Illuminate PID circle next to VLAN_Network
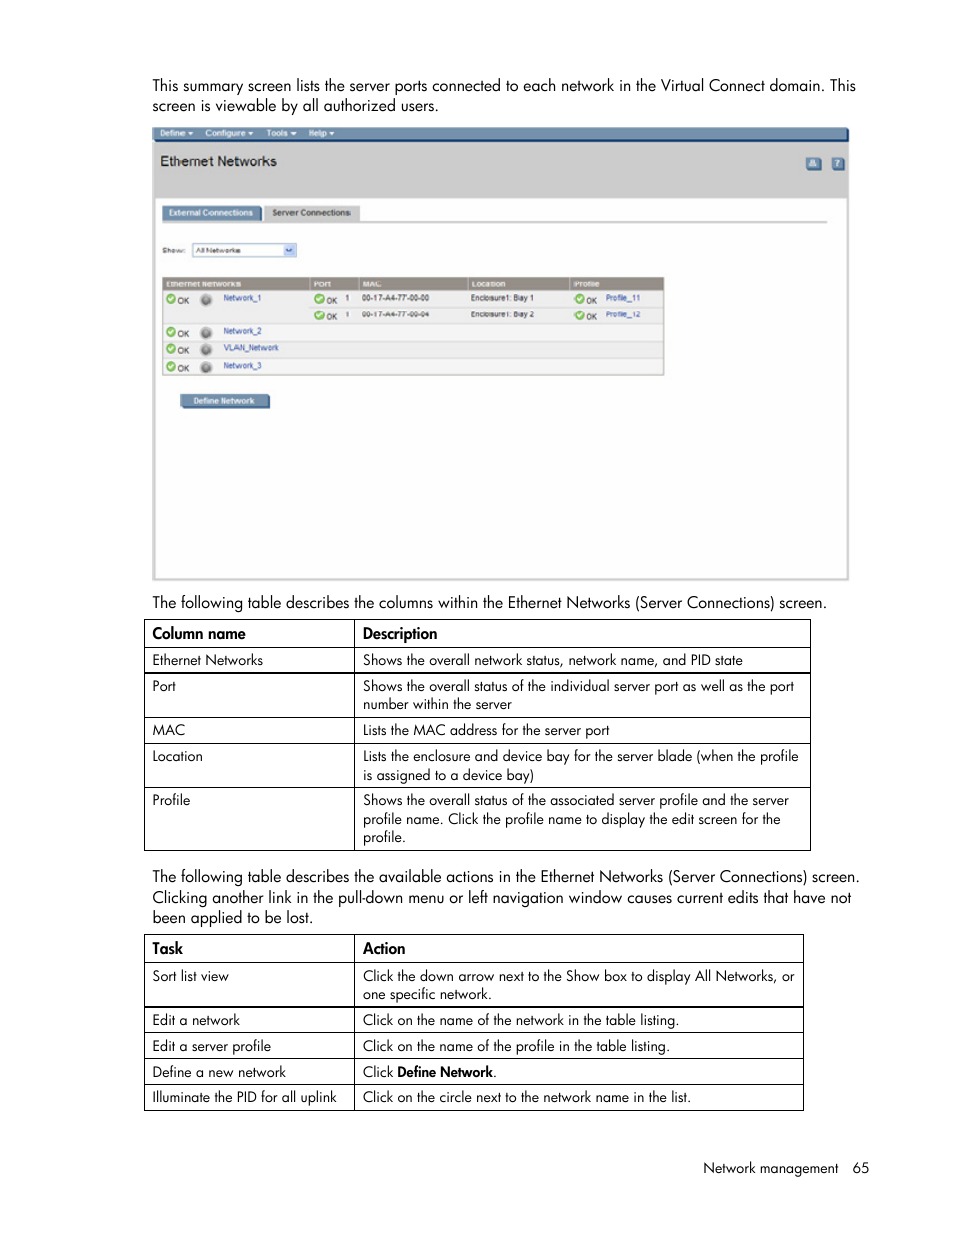The height and width of the screenshot is (1235, 954). pyautogui.click(x=206, y=350)
